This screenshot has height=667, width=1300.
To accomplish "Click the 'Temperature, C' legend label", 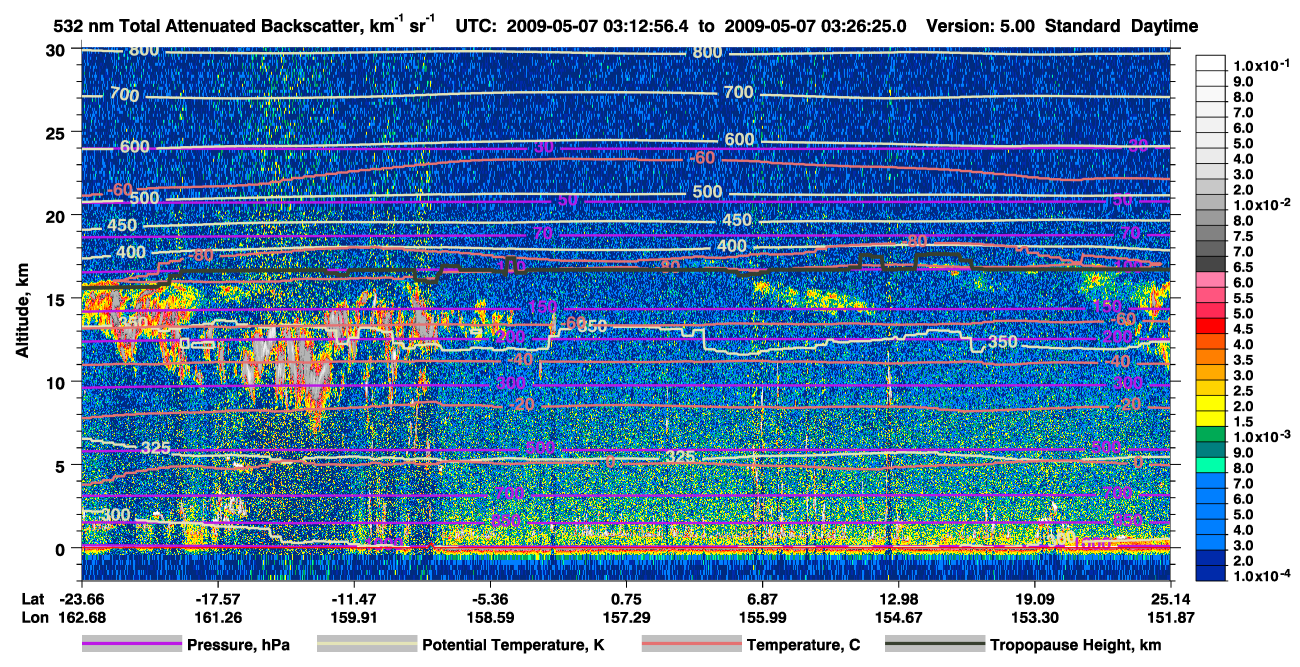I will coord(803,646).
